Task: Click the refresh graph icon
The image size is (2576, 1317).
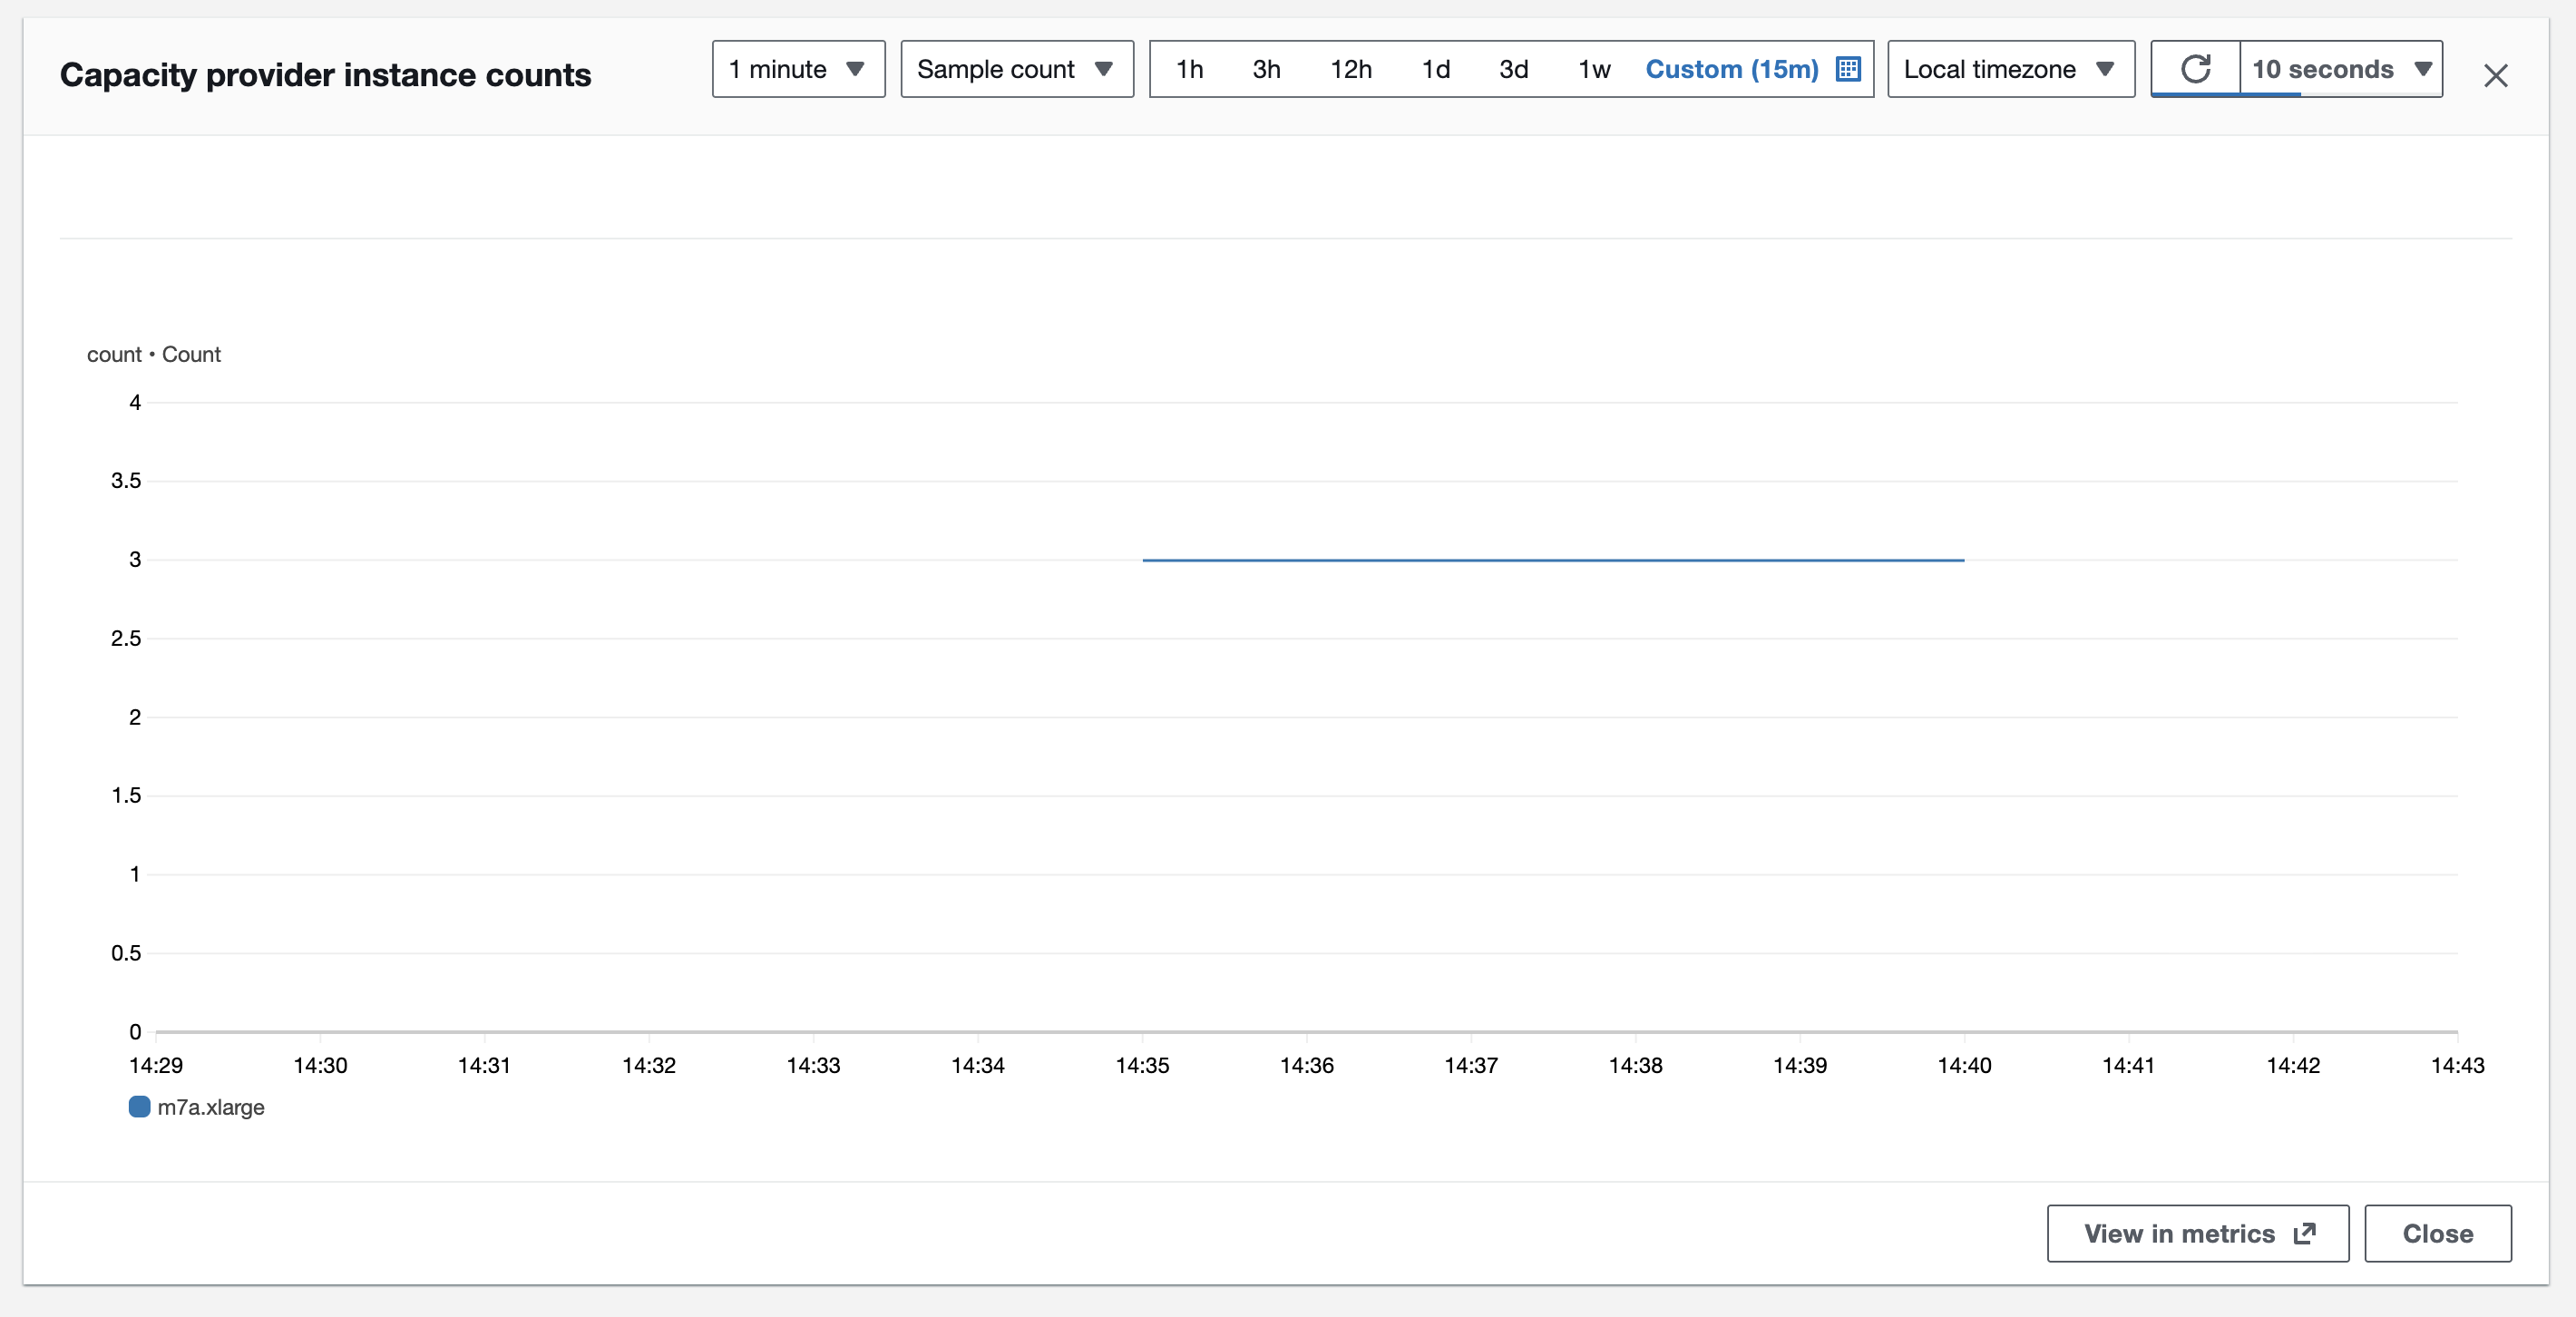Action: 2195,69
